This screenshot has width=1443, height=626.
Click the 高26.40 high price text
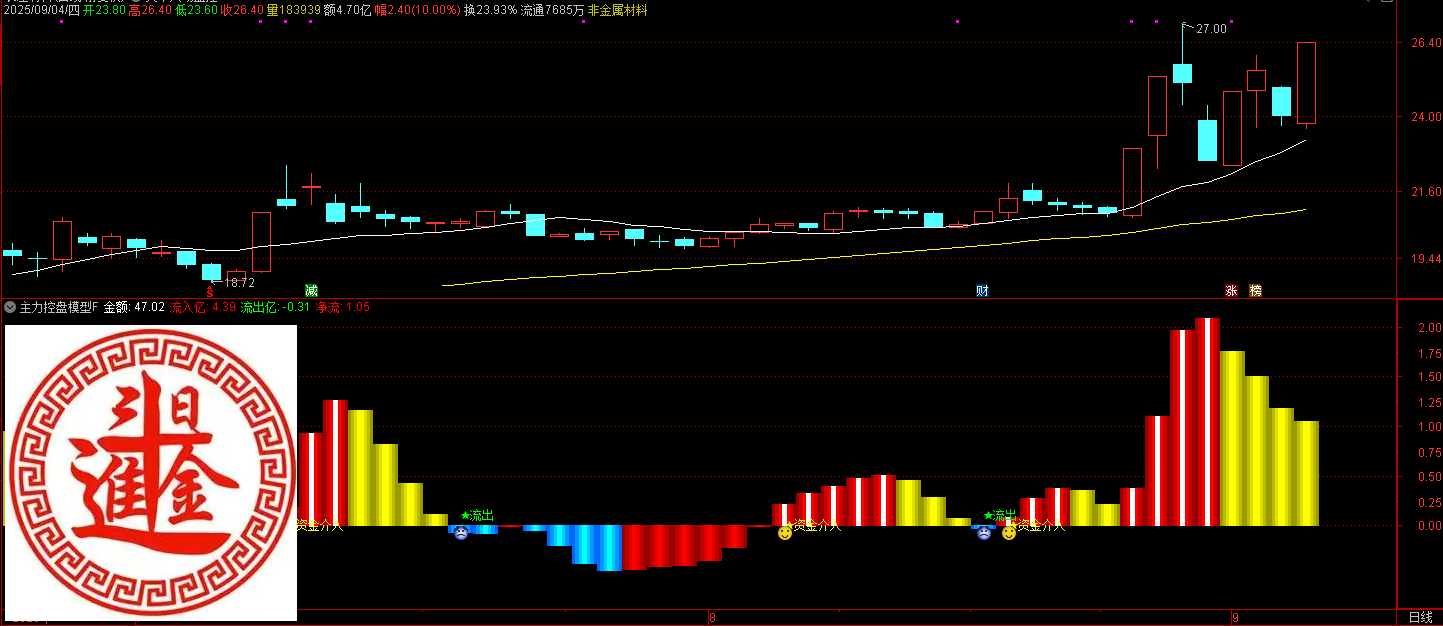pyautogui.click(x=150, y=10)
